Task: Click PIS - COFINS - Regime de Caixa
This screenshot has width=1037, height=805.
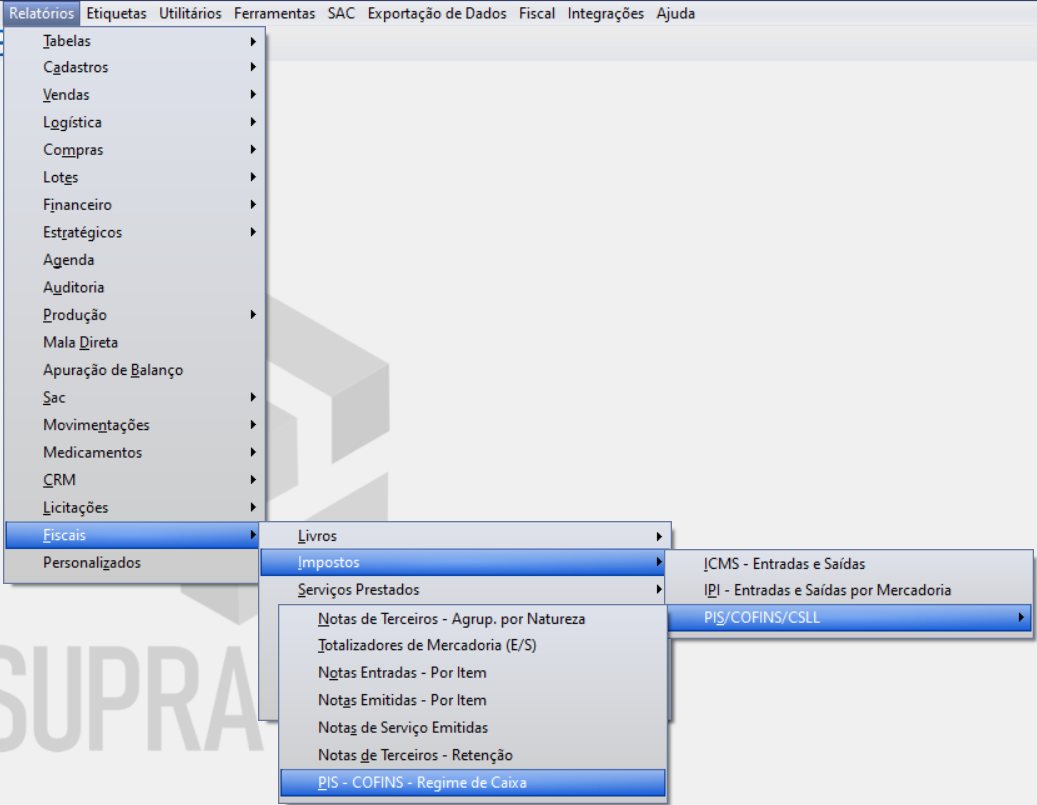Action: [421, 783]
